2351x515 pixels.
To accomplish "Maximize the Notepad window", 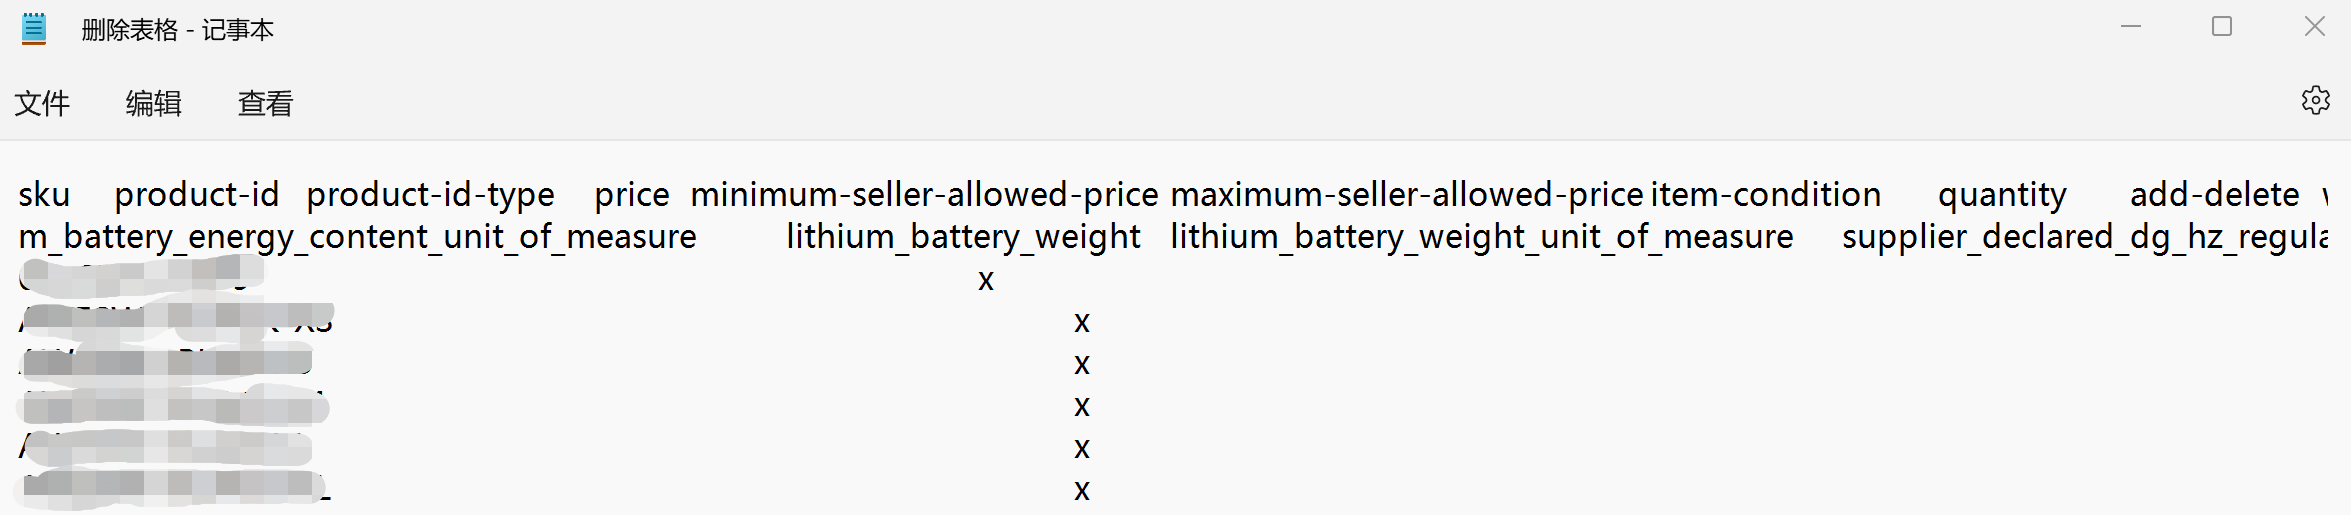I will click(2222, 27).
